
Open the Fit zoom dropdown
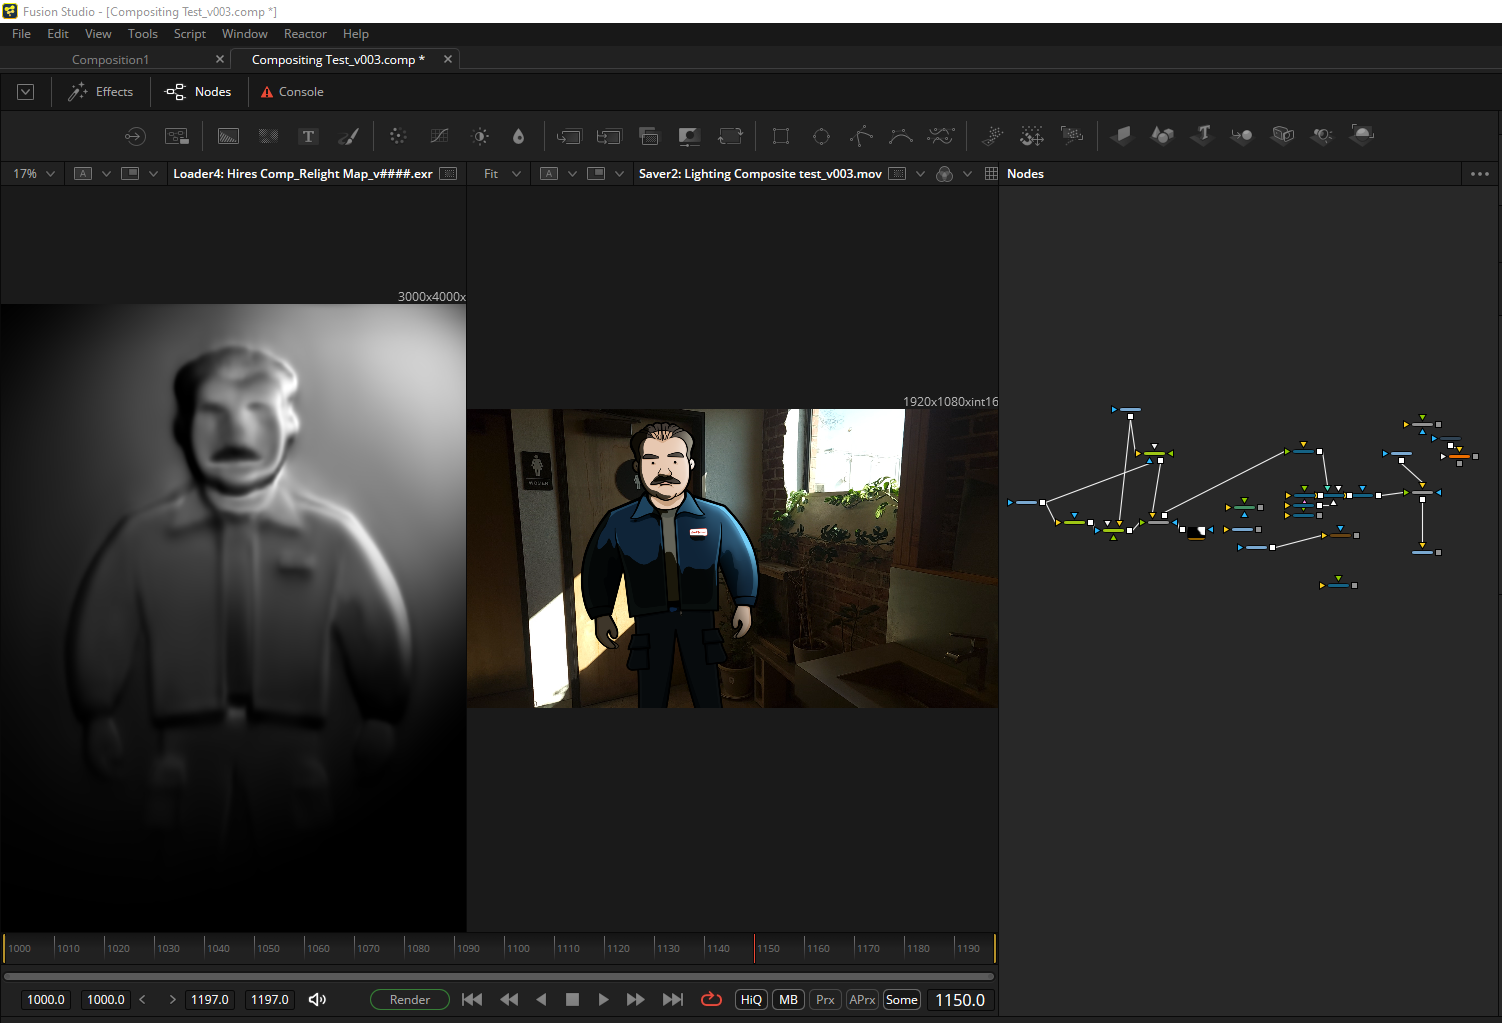pyautogui.click(x=502, y=174)
